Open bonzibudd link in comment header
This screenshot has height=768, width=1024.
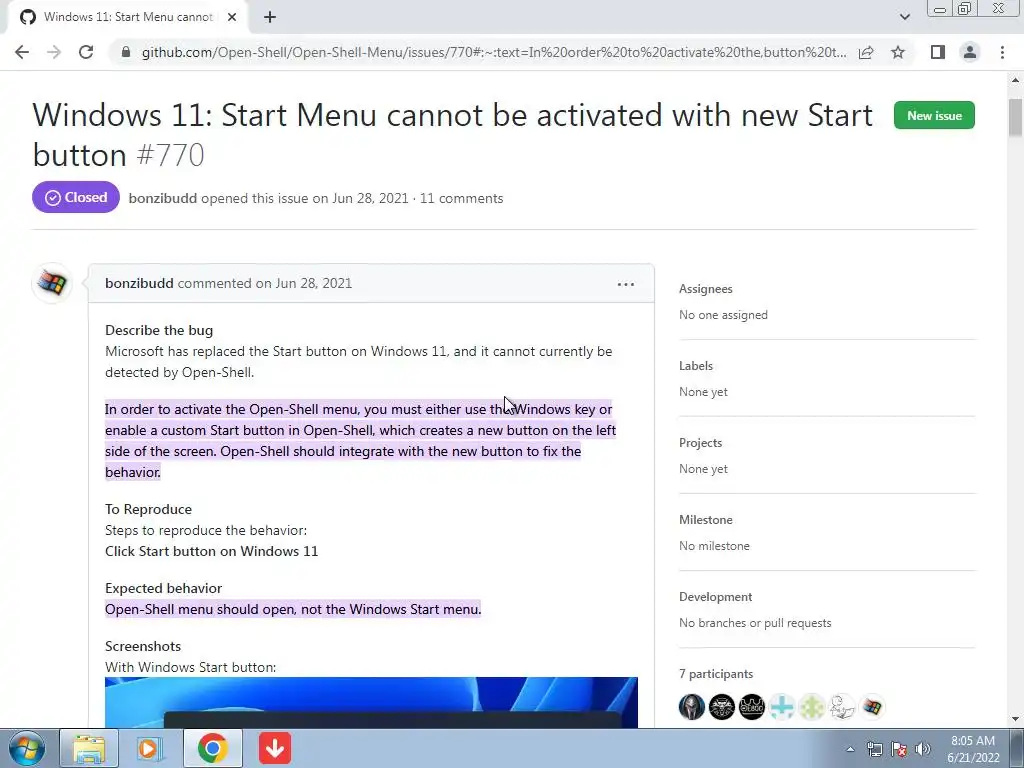(x=139, y=283)
